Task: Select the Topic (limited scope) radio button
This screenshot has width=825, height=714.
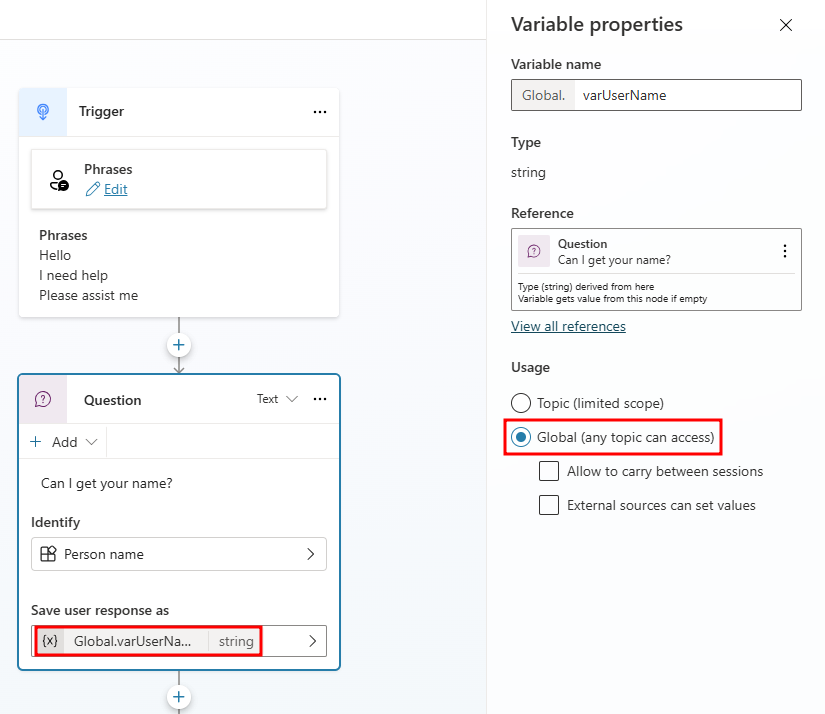Action: (520, 403)
